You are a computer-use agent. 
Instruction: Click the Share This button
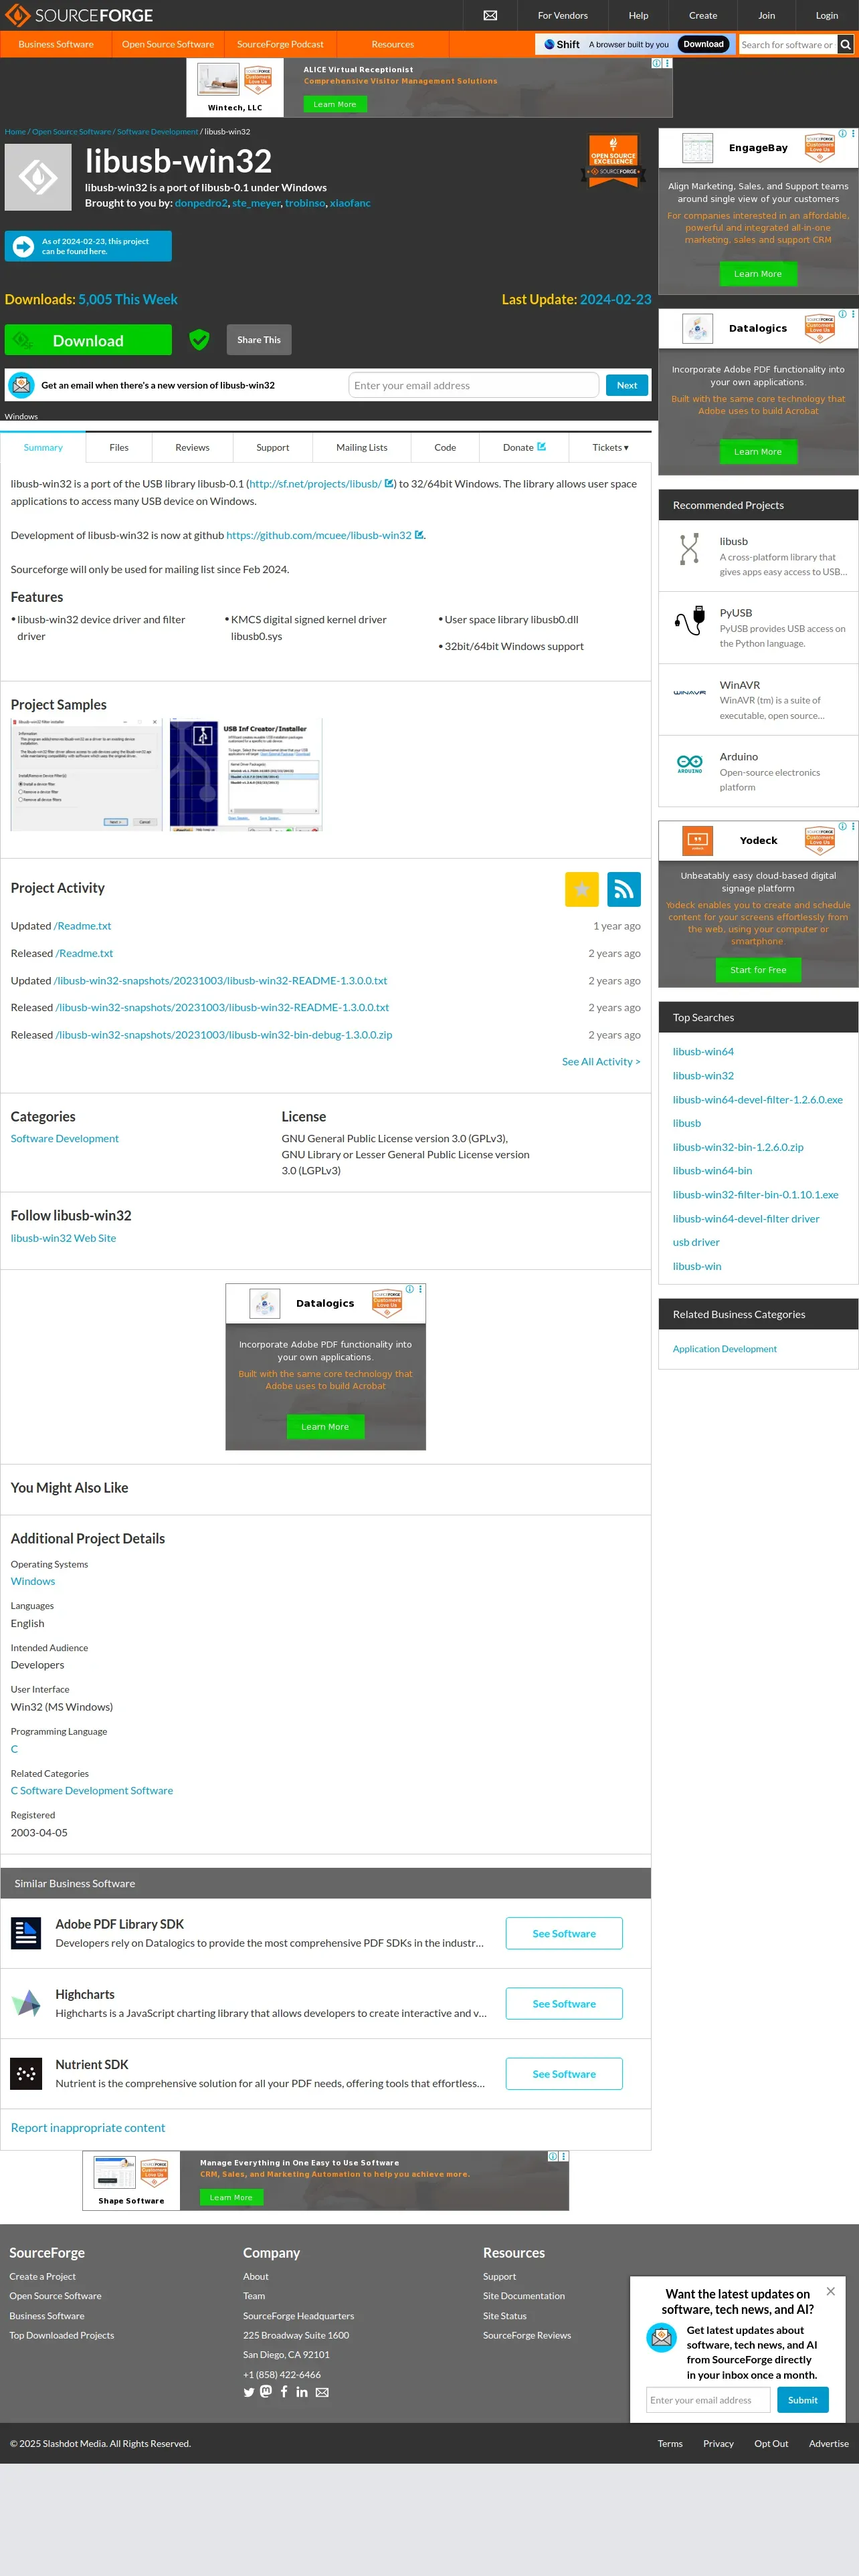coord(259,340)
